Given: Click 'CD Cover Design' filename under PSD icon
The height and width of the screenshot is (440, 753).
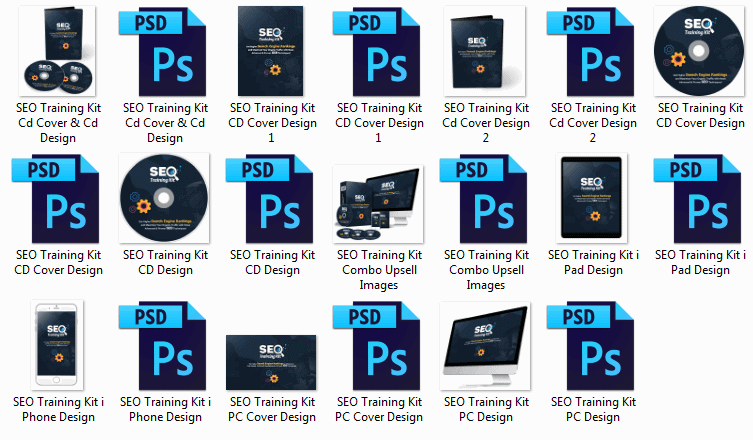Looking at the screenshot, I should tap(58, 262).
